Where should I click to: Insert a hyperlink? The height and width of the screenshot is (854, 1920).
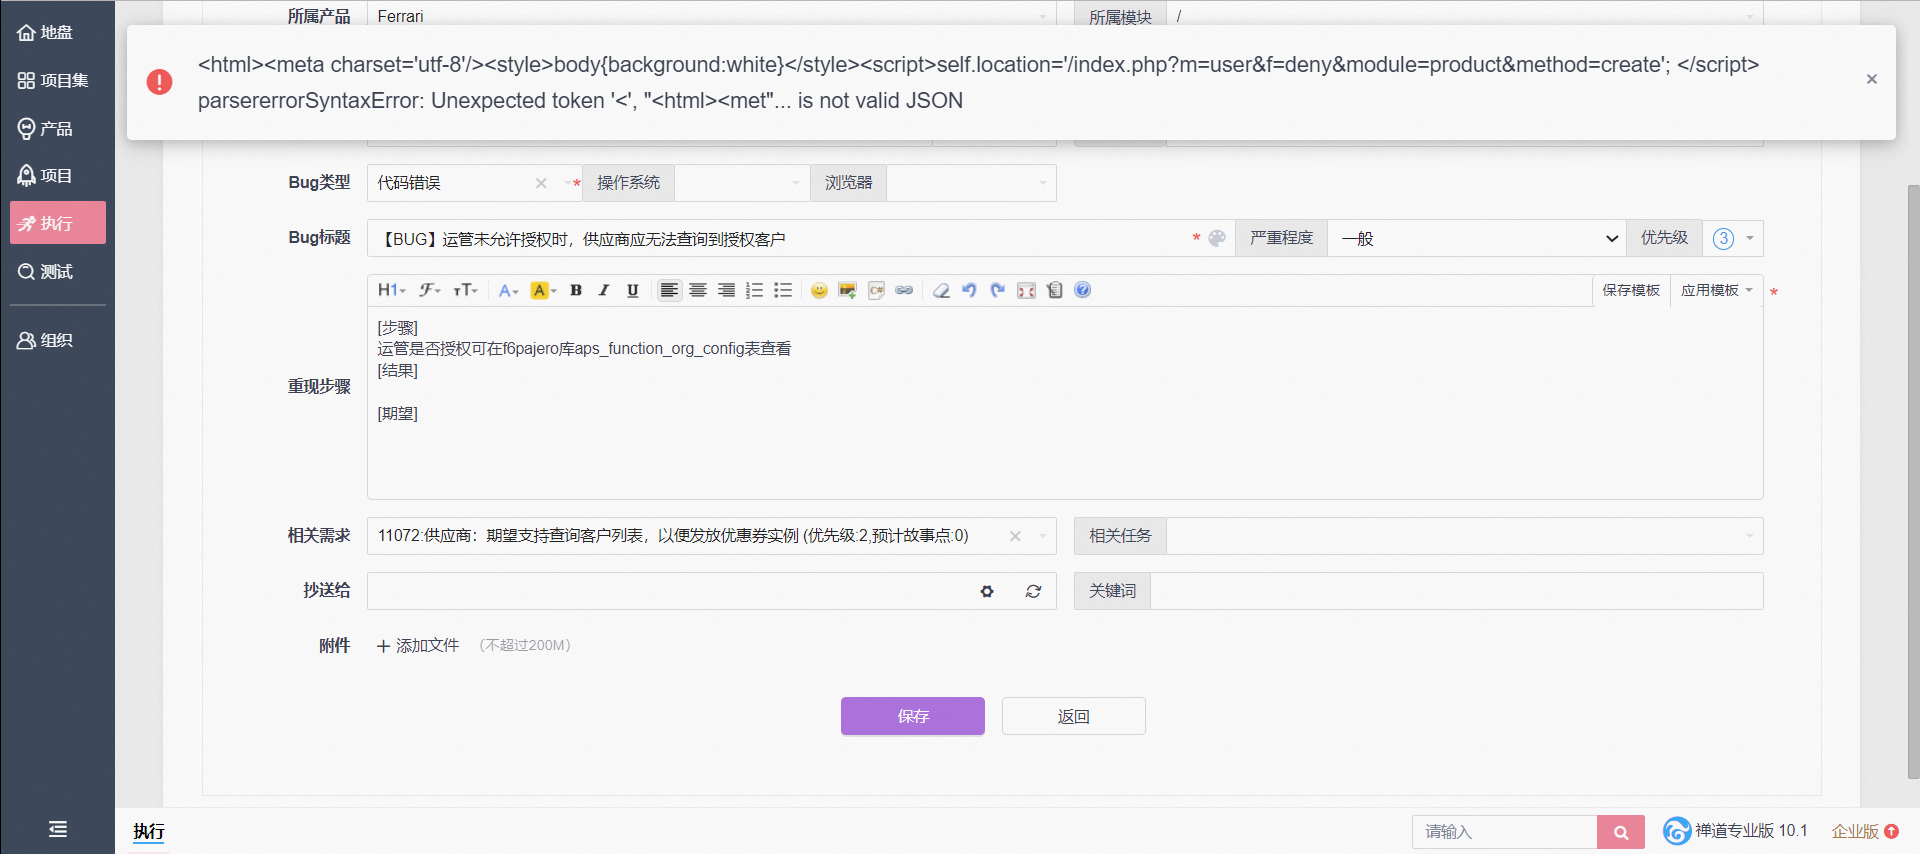904,290
